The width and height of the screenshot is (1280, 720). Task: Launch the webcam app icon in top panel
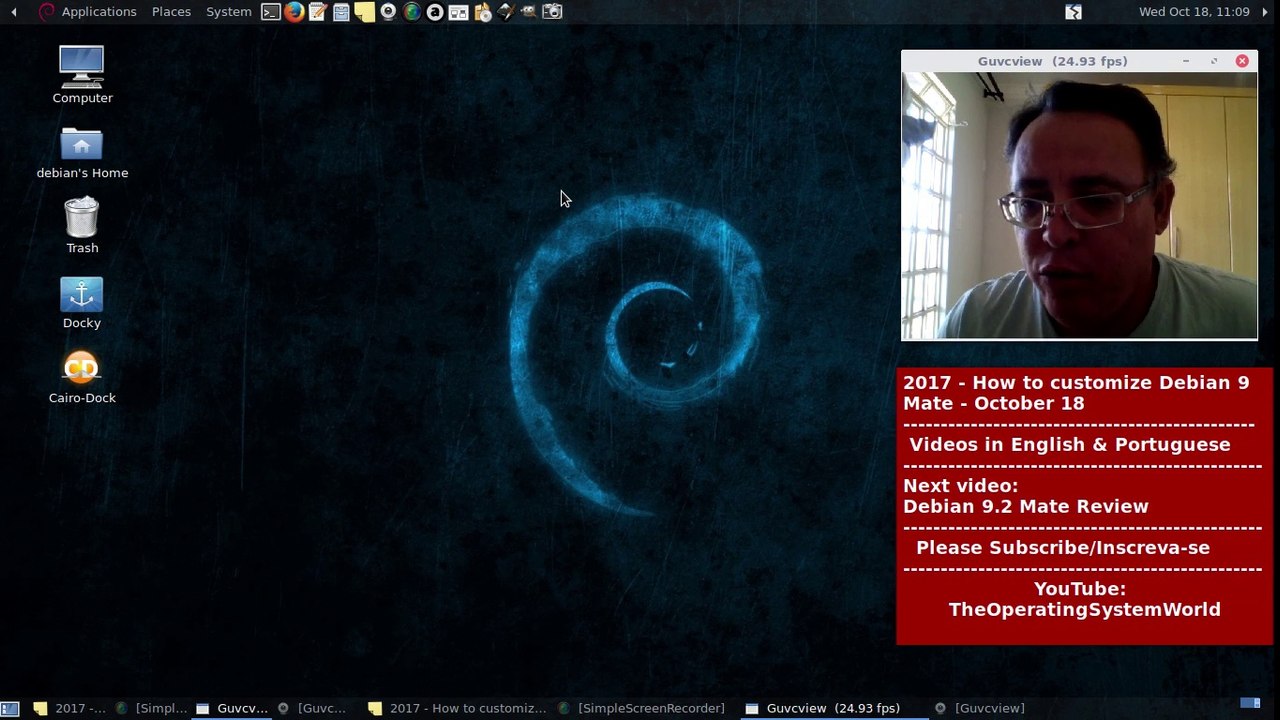(x=388, y=12)
